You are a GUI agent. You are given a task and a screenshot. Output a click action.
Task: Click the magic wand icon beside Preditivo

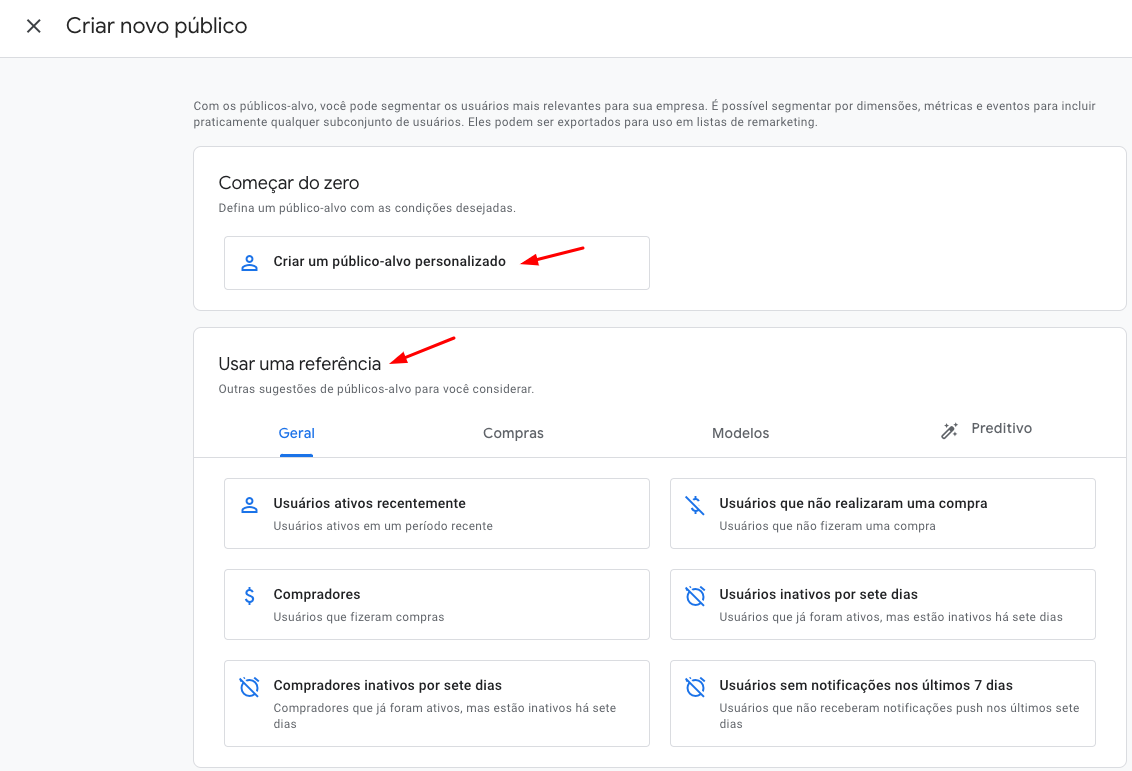coord(949,430)
